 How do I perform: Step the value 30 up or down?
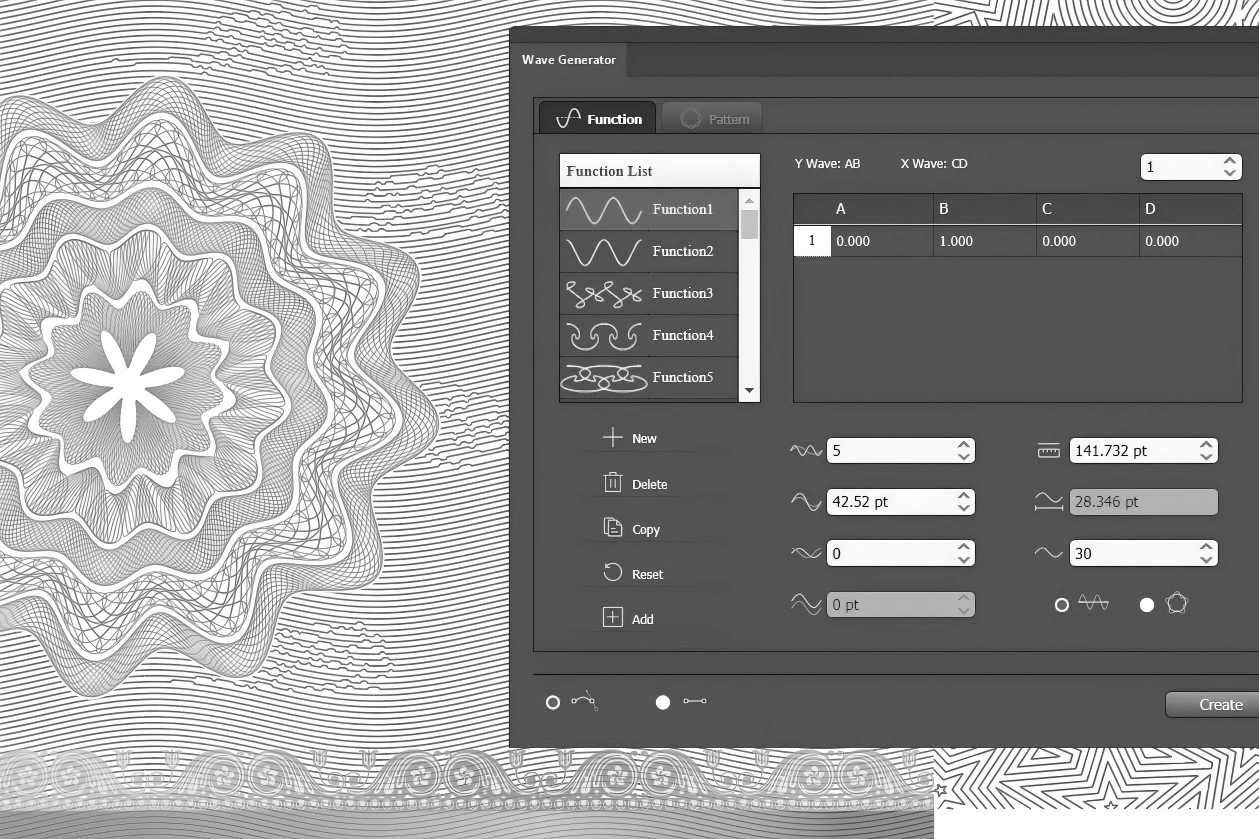(x=1208, y=553)
